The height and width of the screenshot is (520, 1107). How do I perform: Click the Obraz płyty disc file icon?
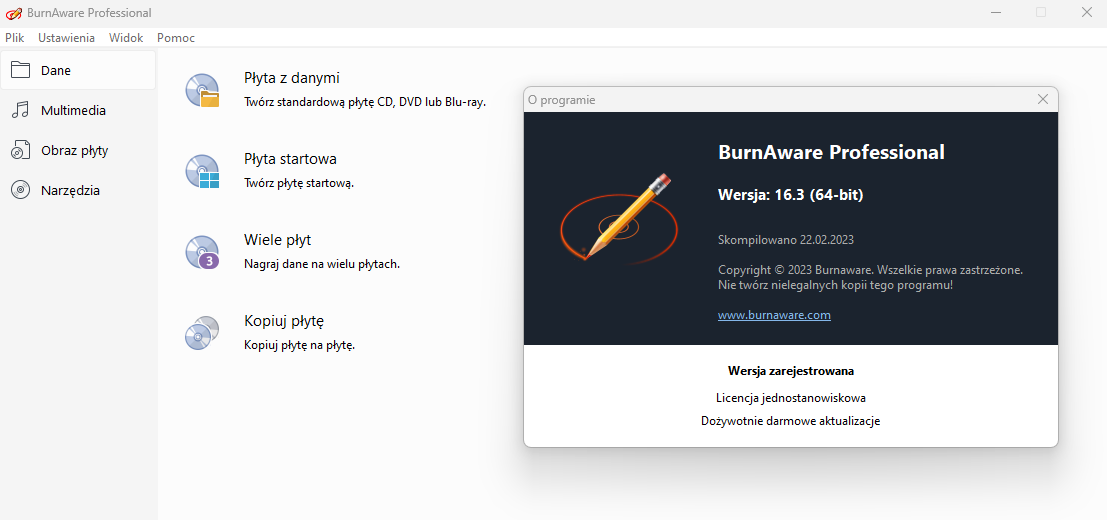[x=20, y=150]
